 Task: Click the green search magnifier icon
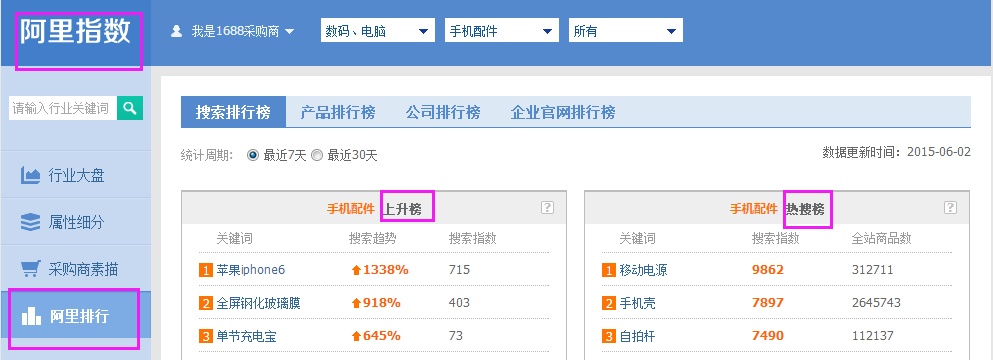coord(130,108)
